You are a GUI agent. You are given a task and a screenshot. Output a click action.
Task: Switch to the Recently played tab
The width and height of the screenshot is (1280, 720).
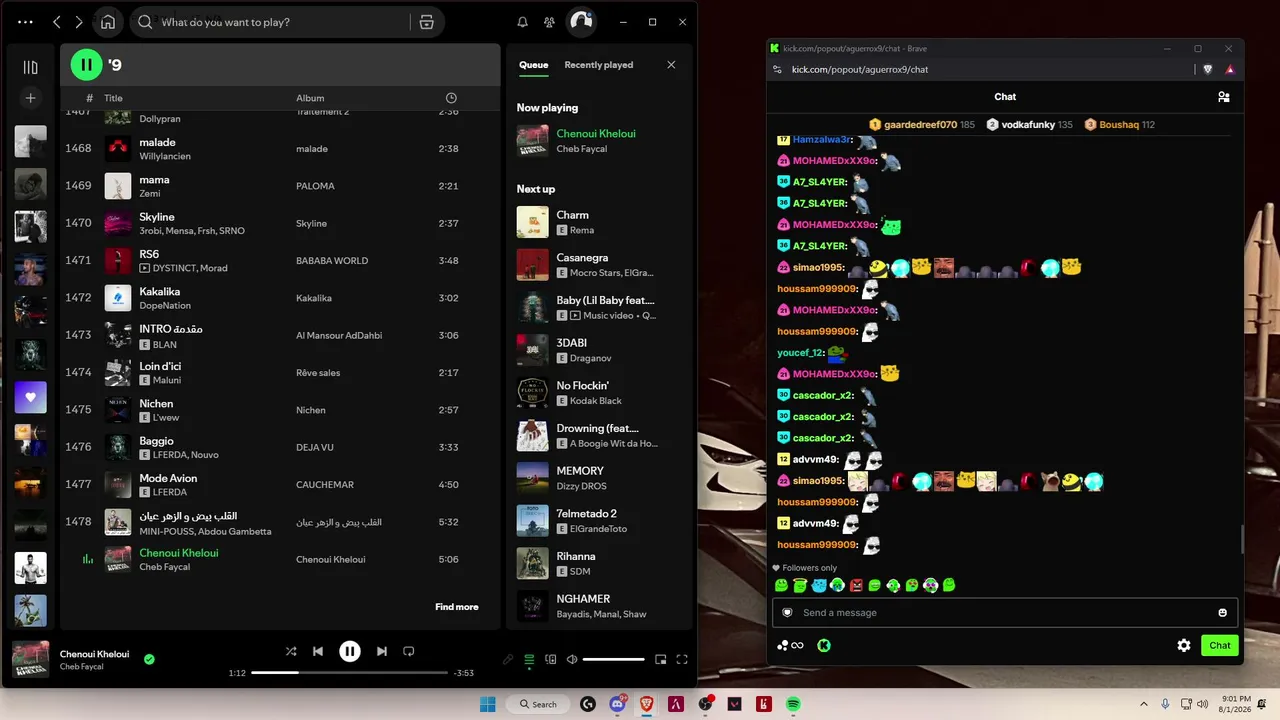[599, 65]
